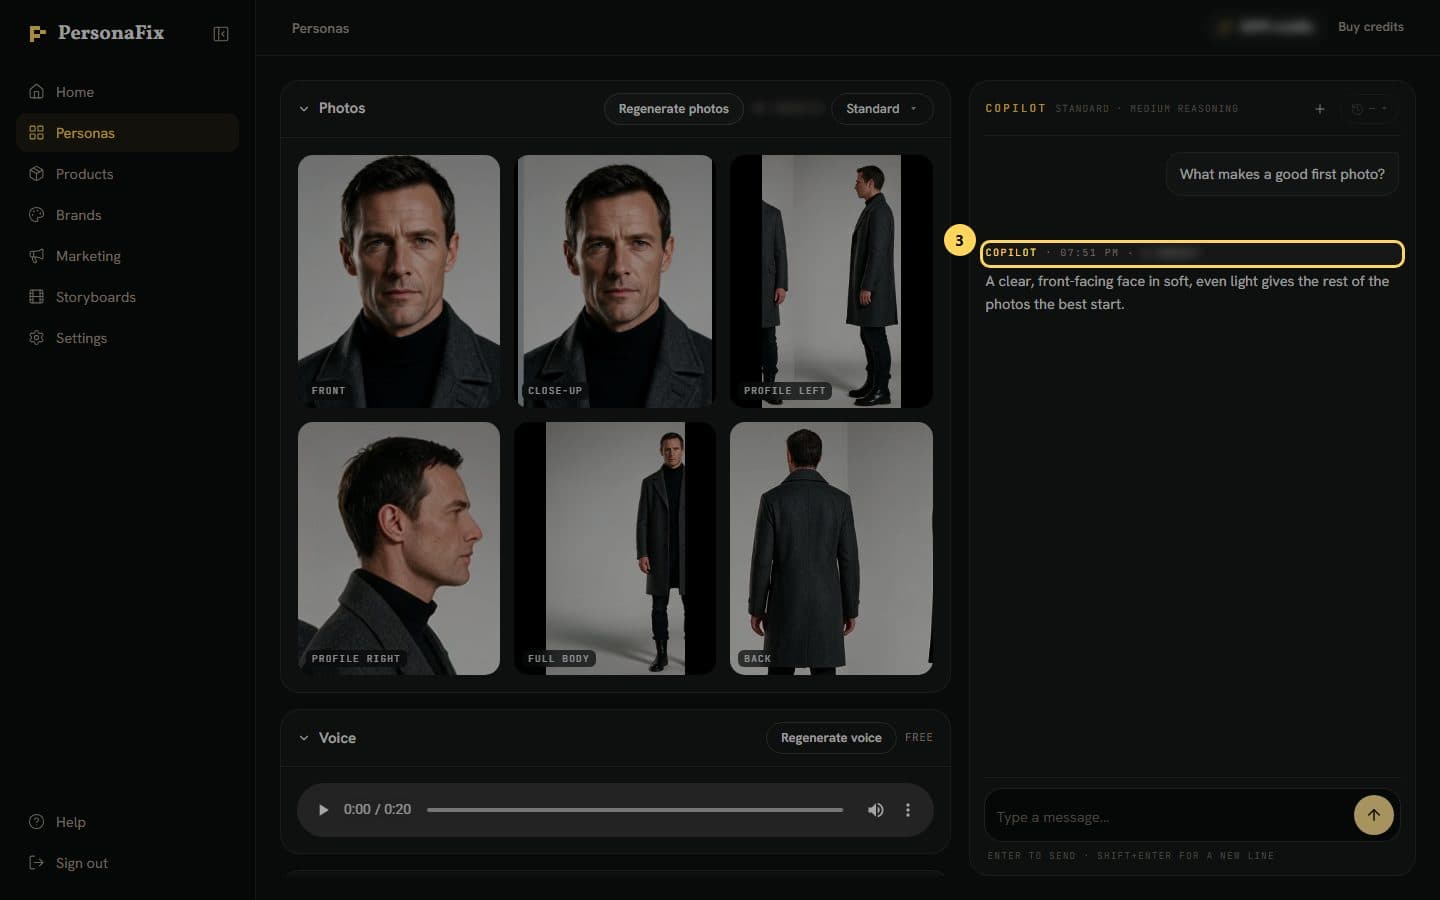
Task: Open the CLOSE-UP photo thumbnail
Action: tap(615, 281)
